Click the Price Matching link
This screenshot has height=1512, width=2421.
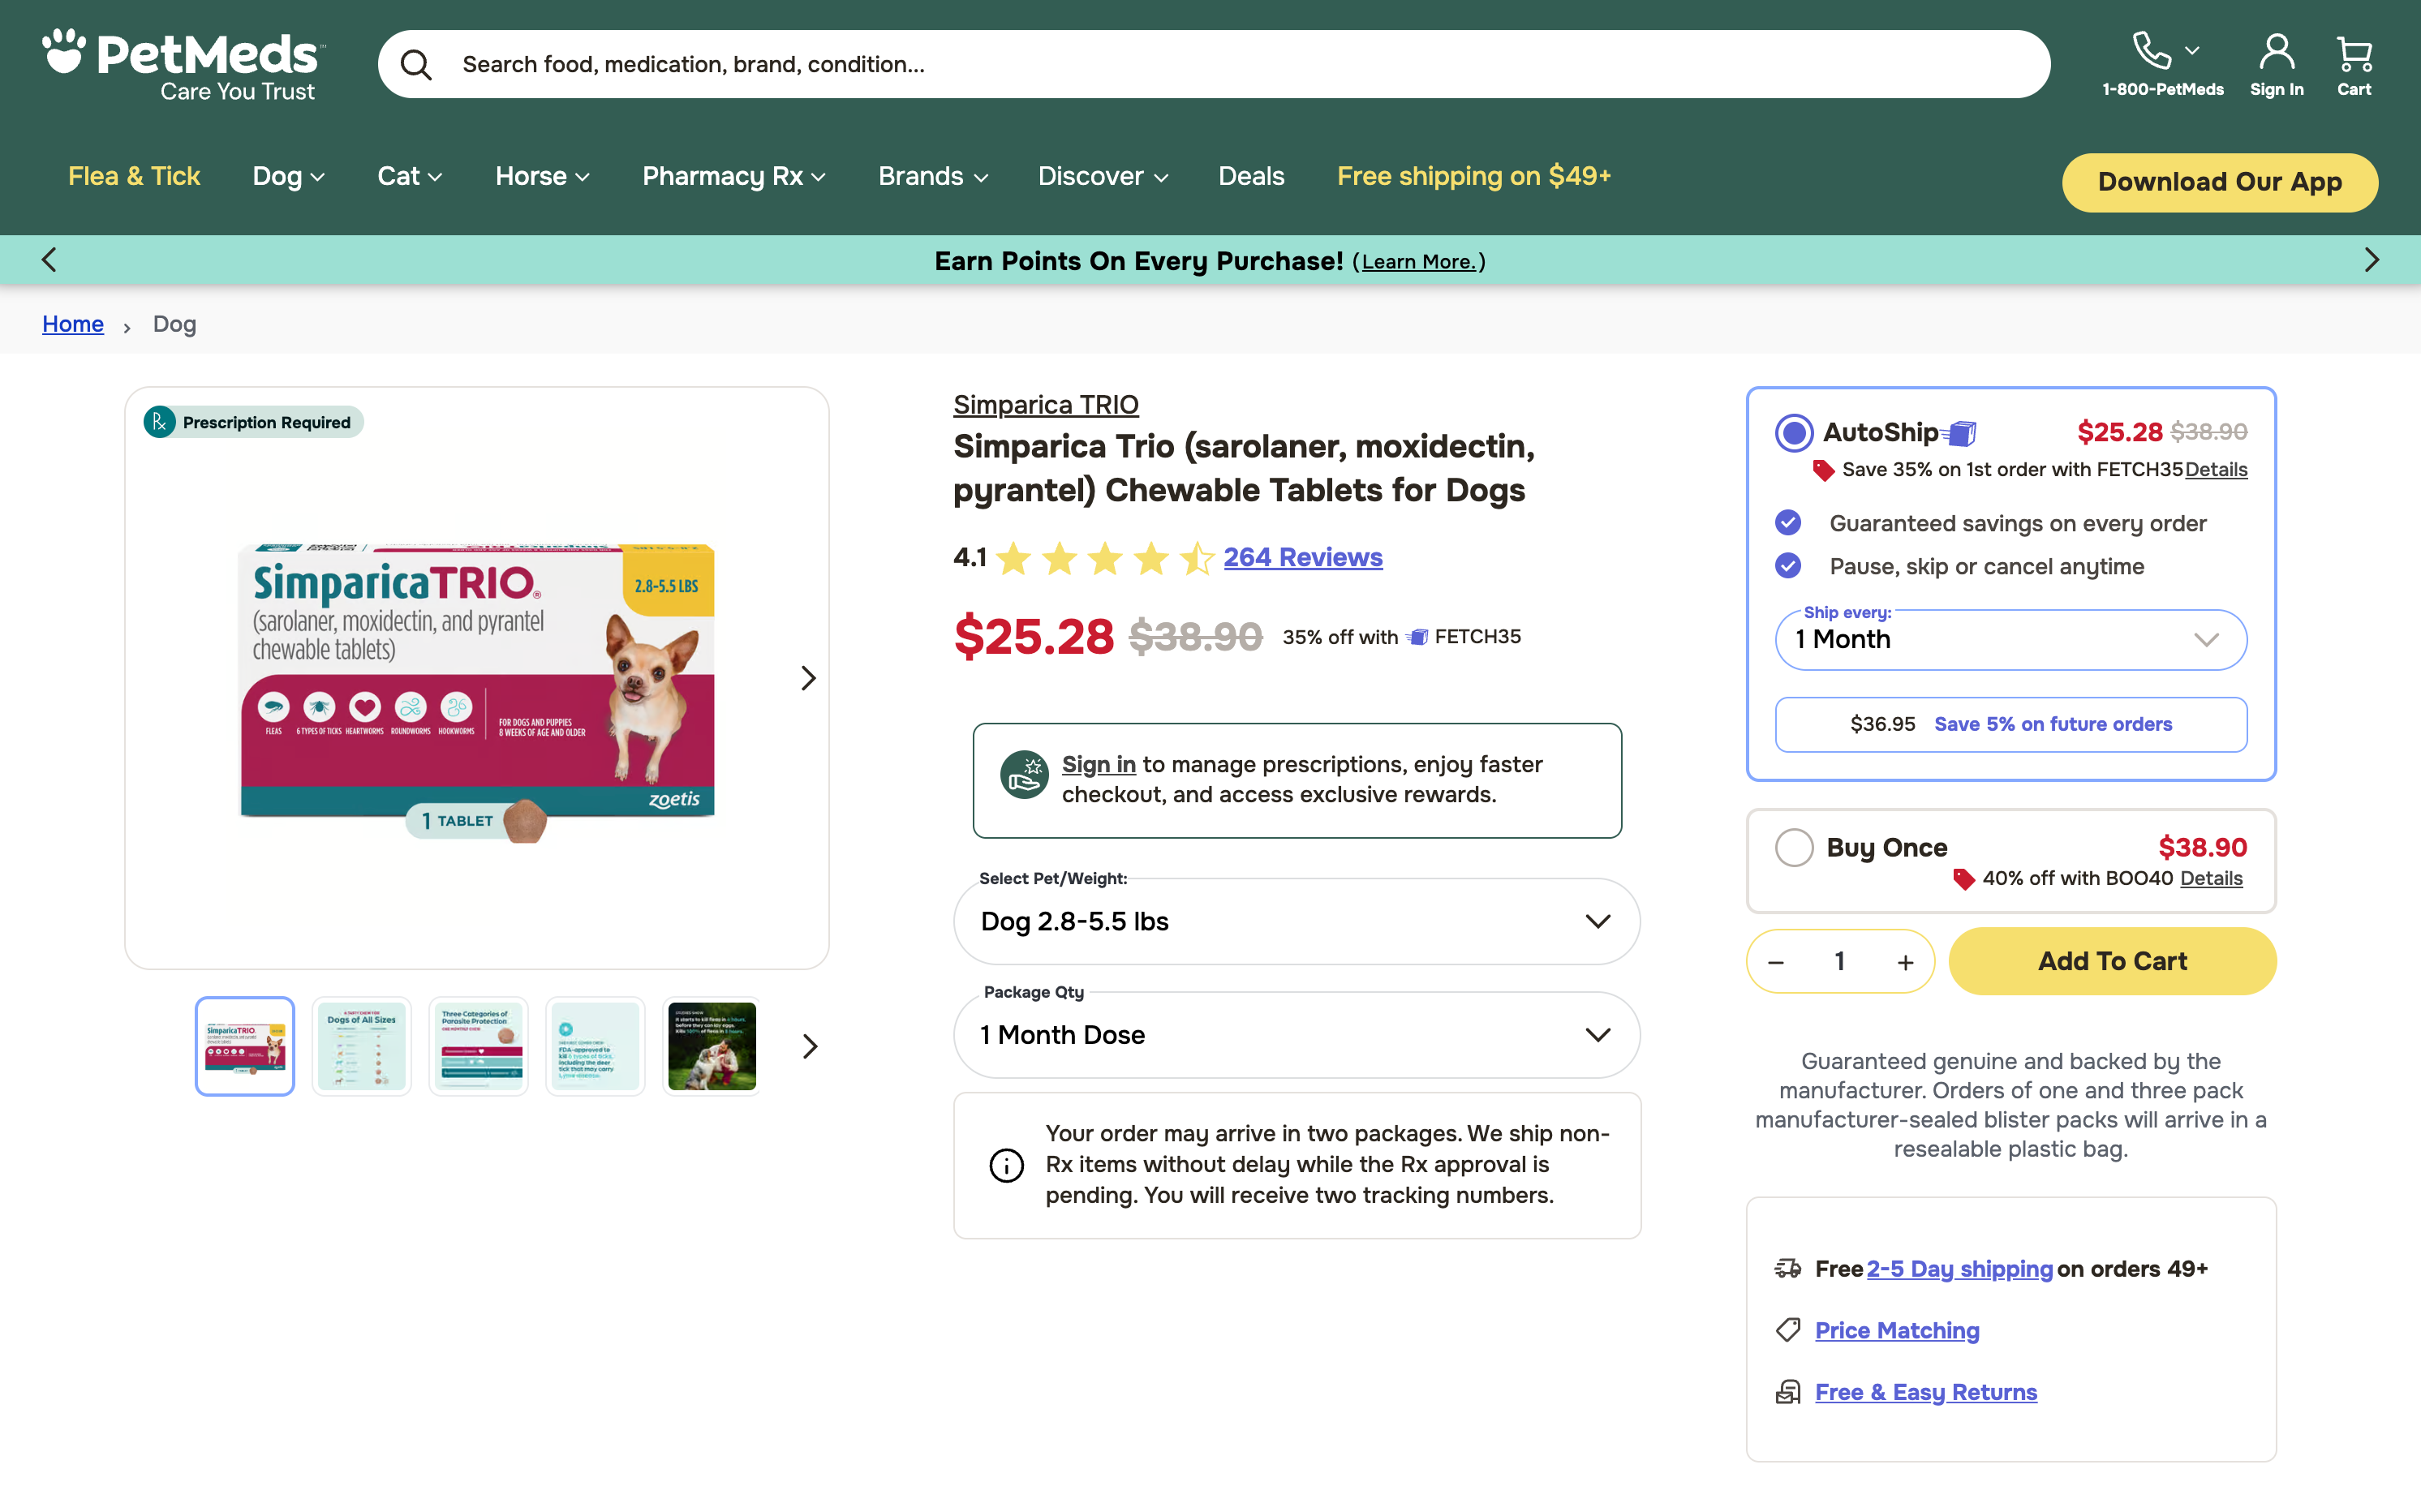click(1897, 1330)
